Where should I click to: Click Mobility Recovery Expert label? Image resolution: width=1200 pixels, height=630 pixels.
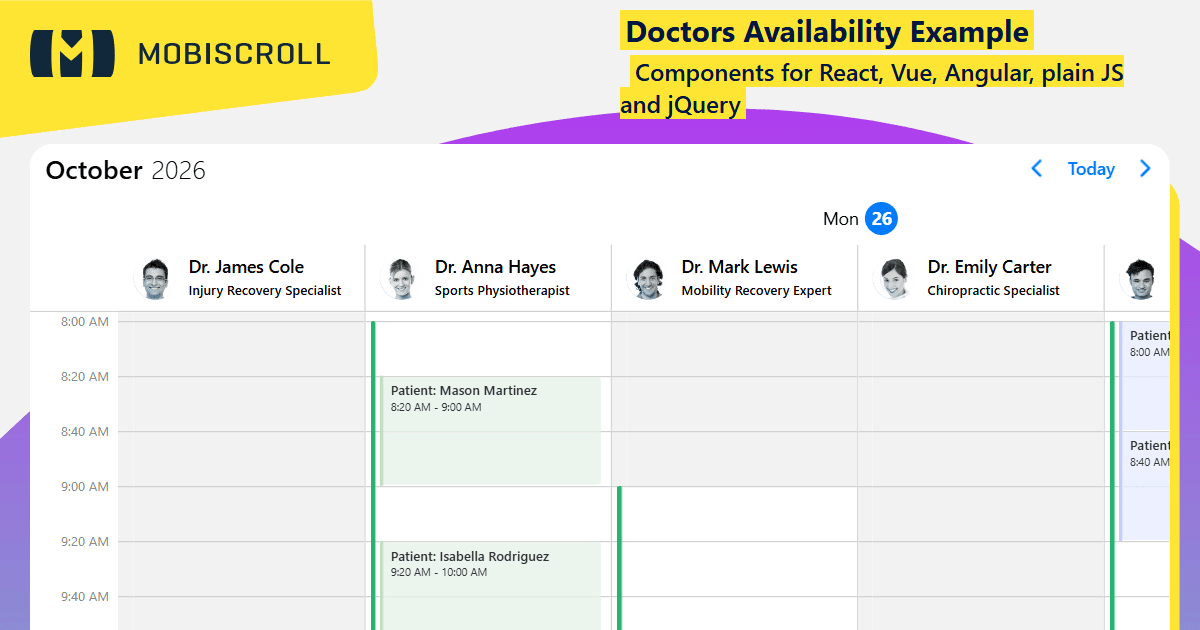click(x=756, y=291)
